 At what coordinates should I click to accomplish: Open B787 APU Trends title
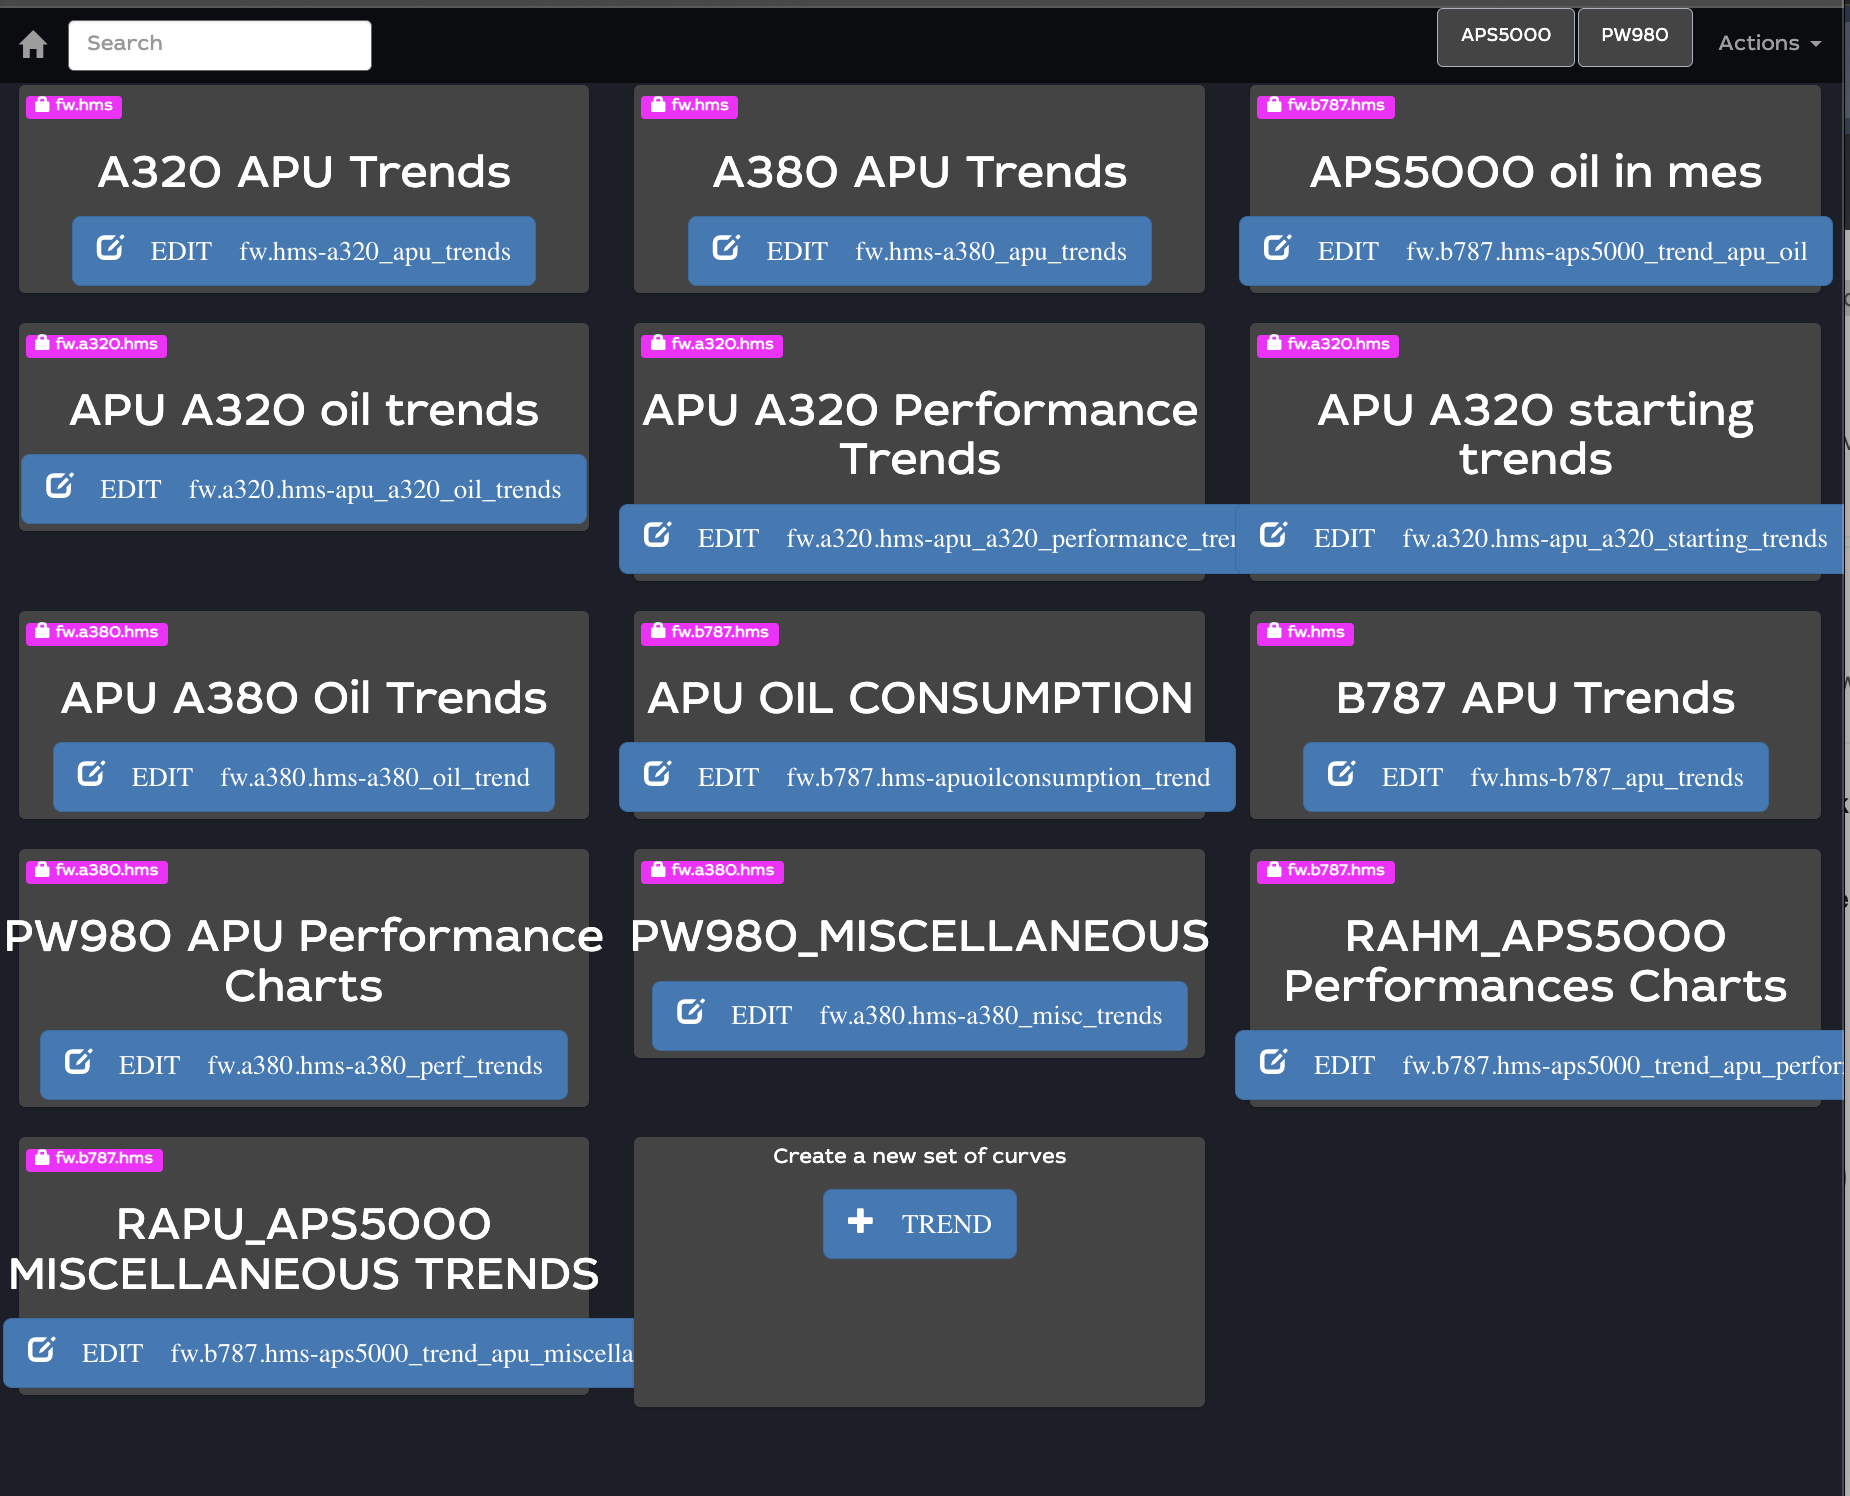tap(1536, 698)
